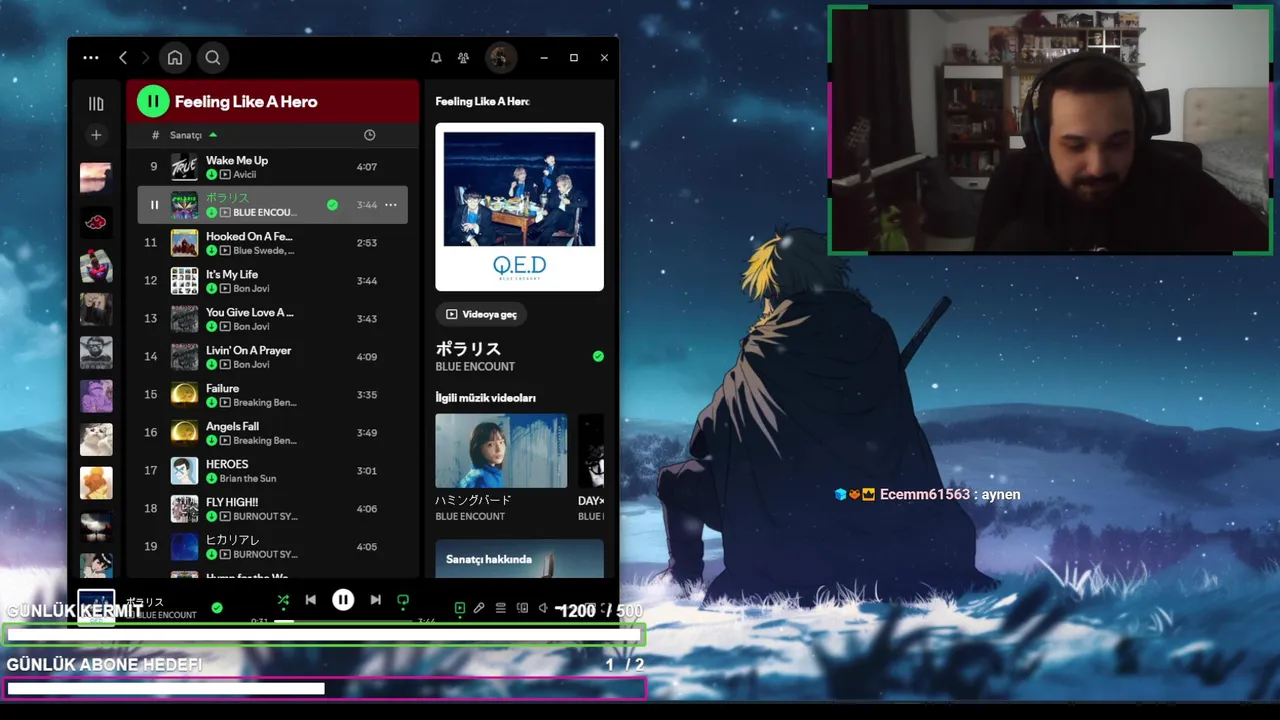Image resolution: width=1280 pixels, height=720 pixels.
Task: Open the Feeling Like A Hero panel title
Action: (x=482, y=101)
